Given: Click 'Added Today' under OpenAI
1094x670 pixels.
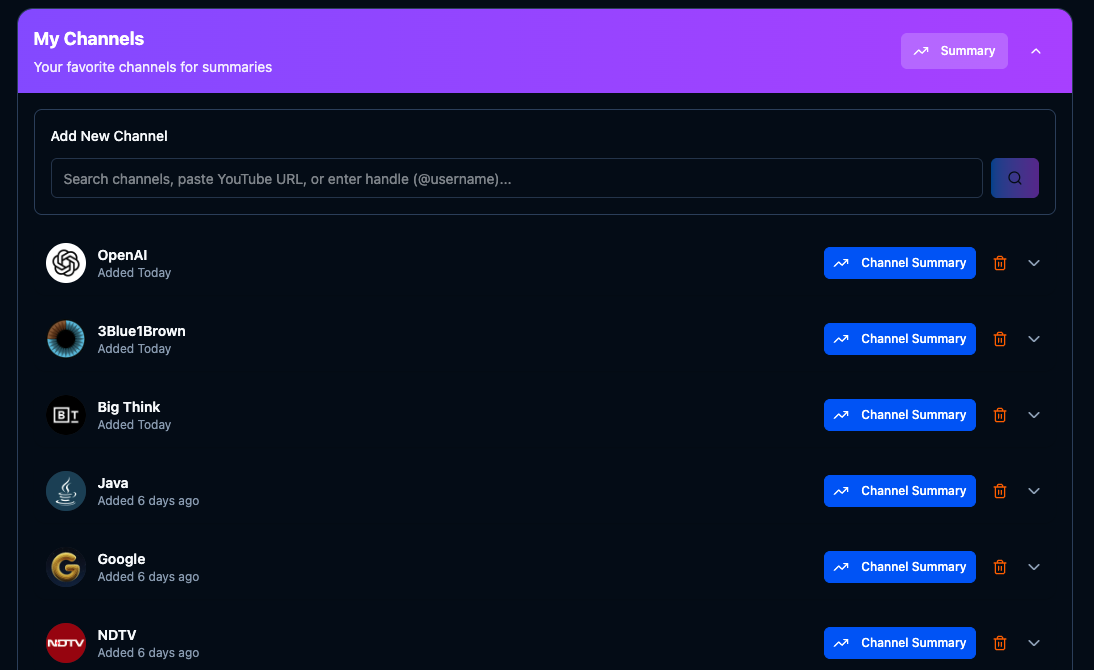Looking at the screenshot, I should pos(134,273).
